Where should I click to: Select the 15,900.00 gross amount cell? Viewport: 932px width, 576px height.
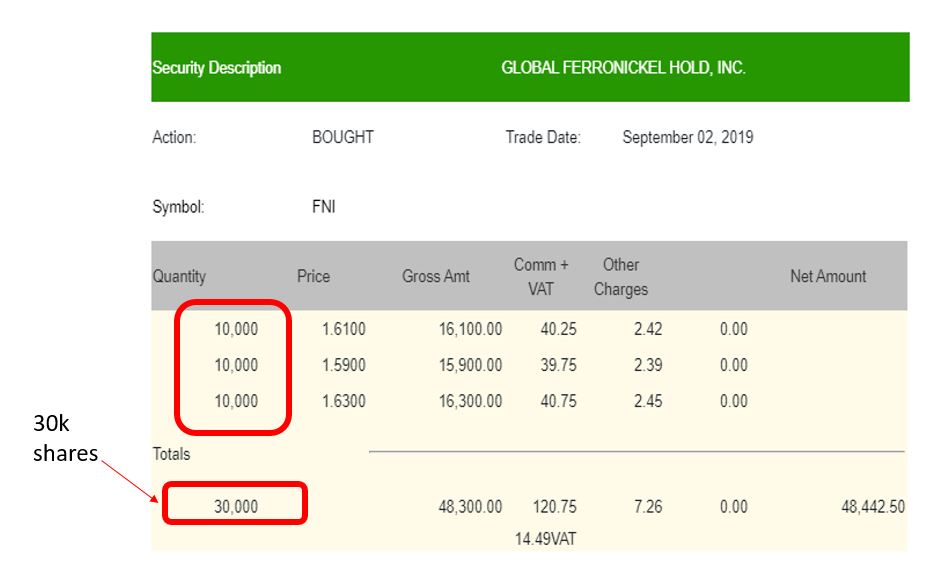click(x=470, y=365)
